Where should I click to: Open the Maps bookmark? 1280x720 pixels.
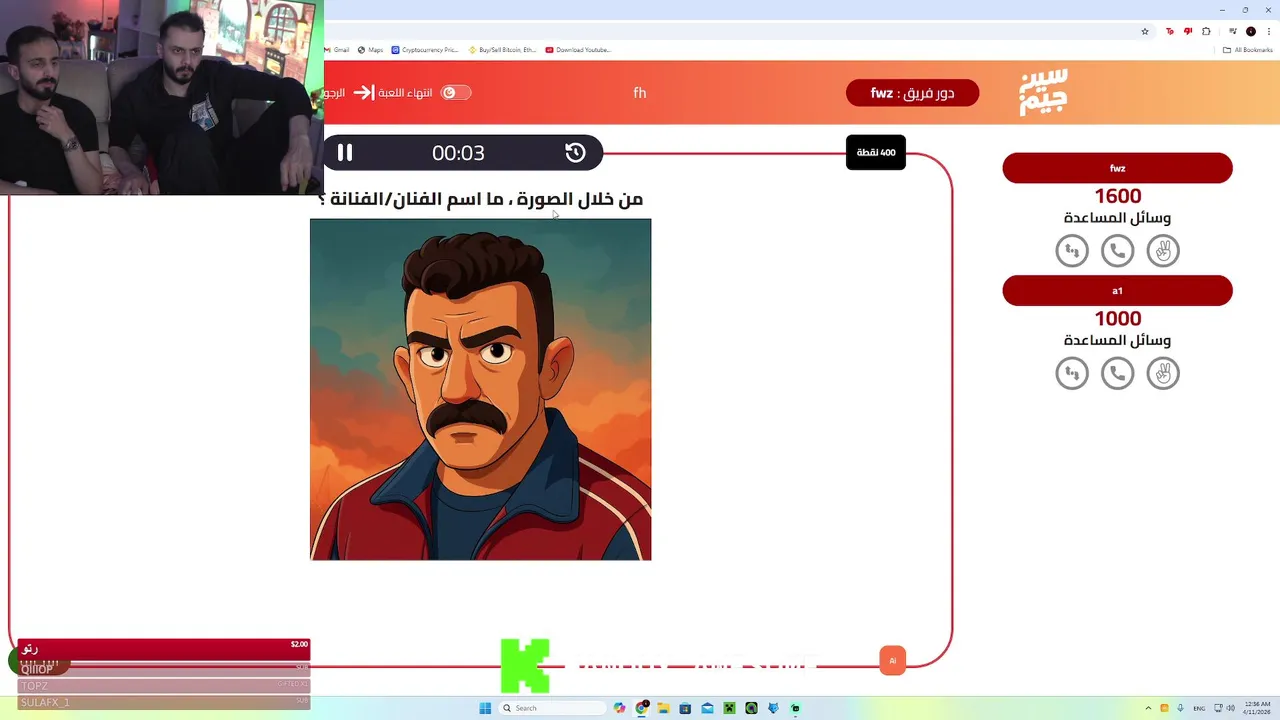[x=370, y=49]
